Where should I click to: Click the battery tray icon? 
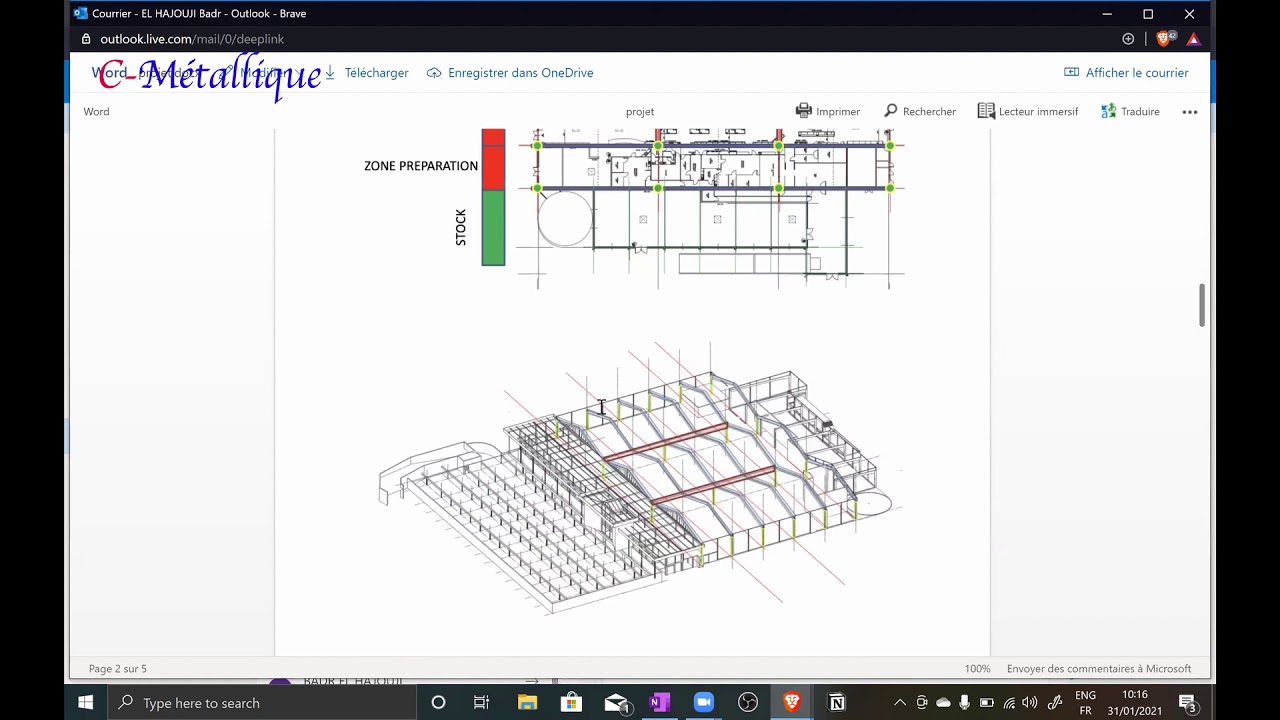(987, 703)
